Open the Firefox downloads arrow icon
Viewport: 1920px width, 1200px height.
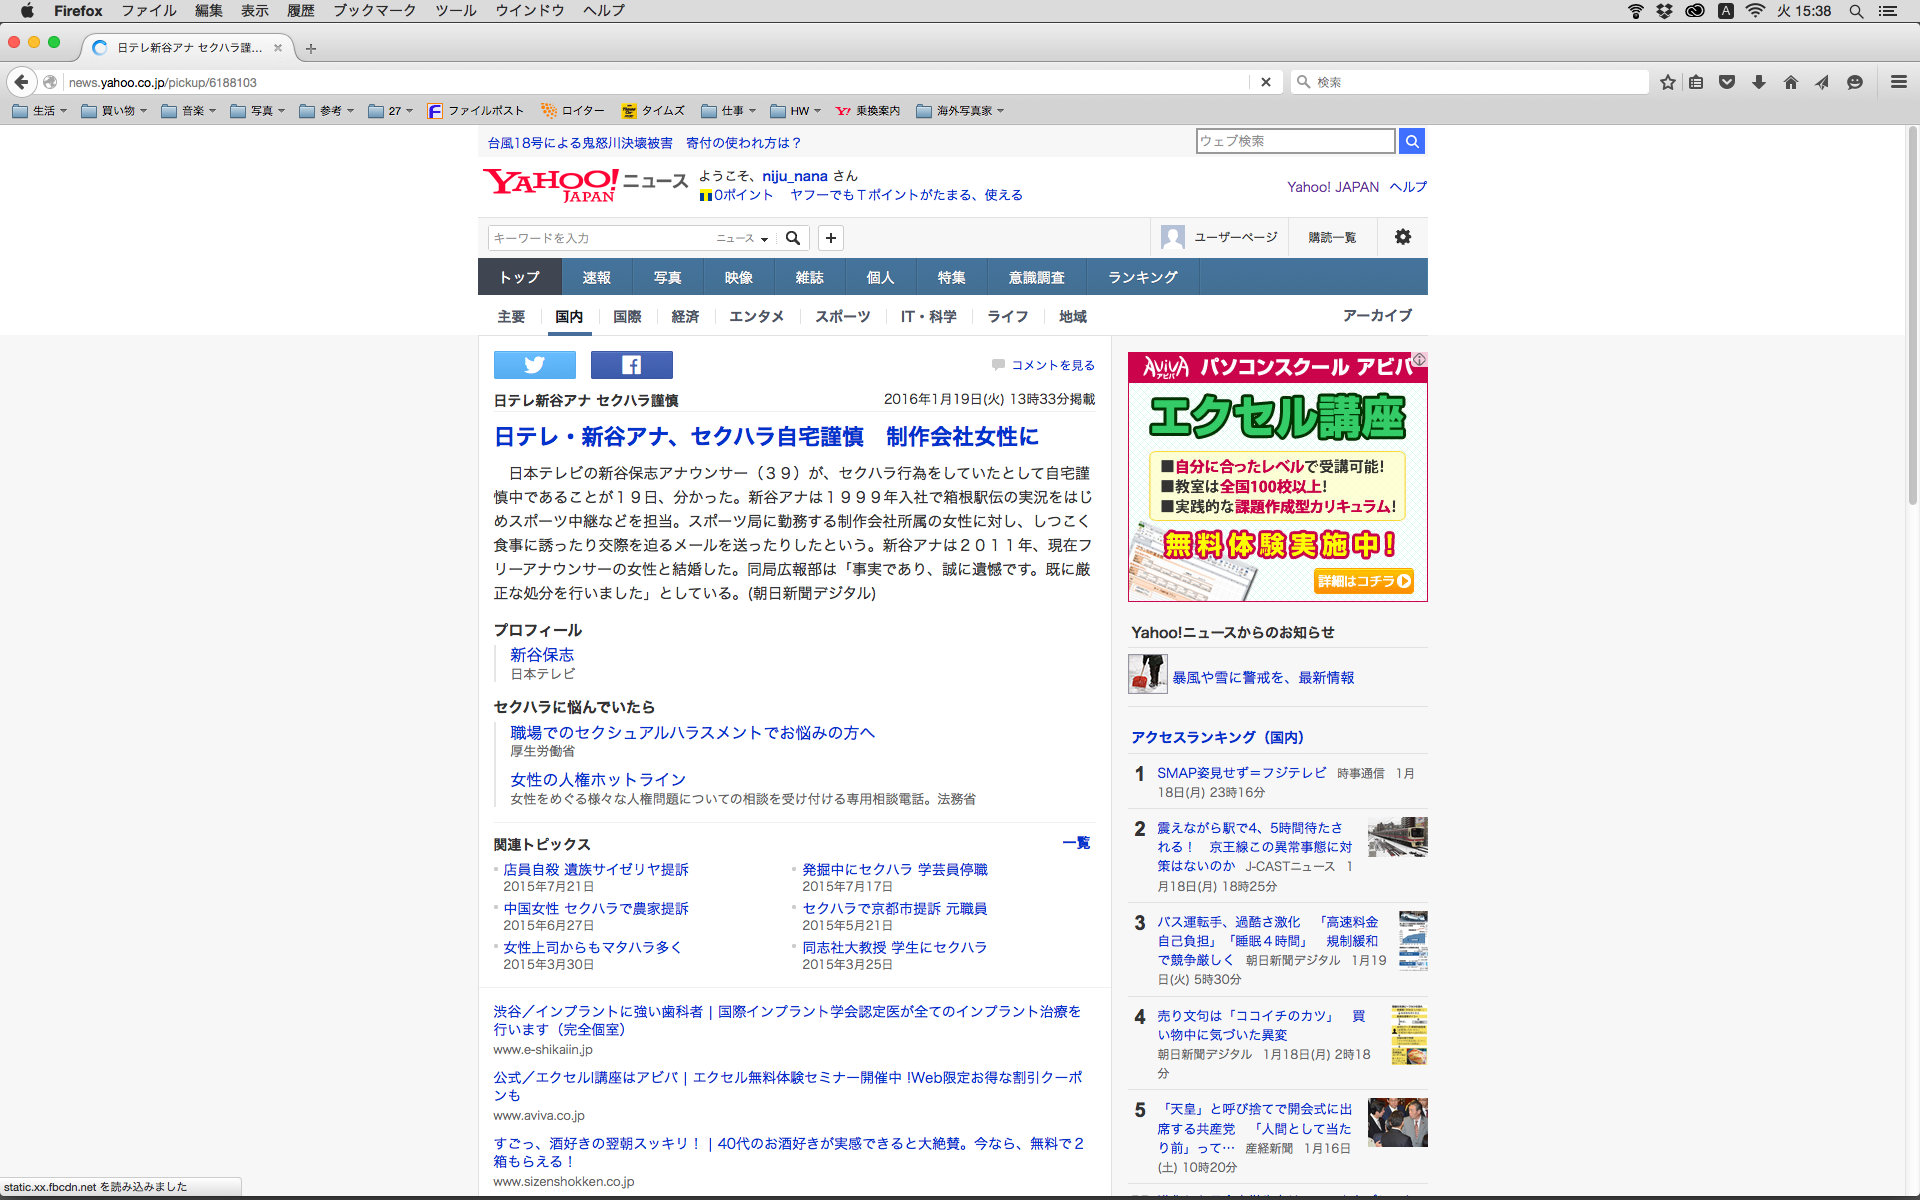tap(1758, 82)
